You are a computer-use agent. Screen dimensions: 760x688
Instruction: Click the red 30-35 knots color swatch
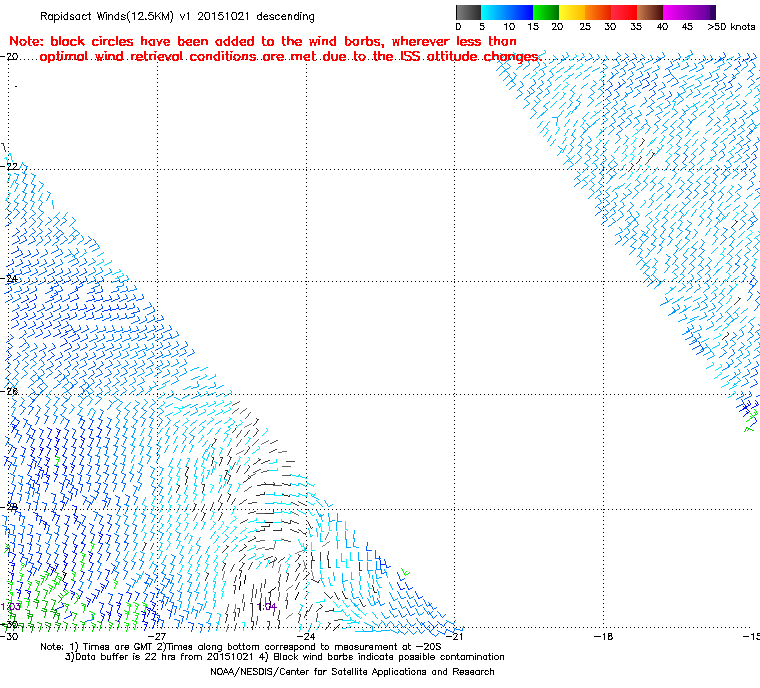(x=624, y=12)
